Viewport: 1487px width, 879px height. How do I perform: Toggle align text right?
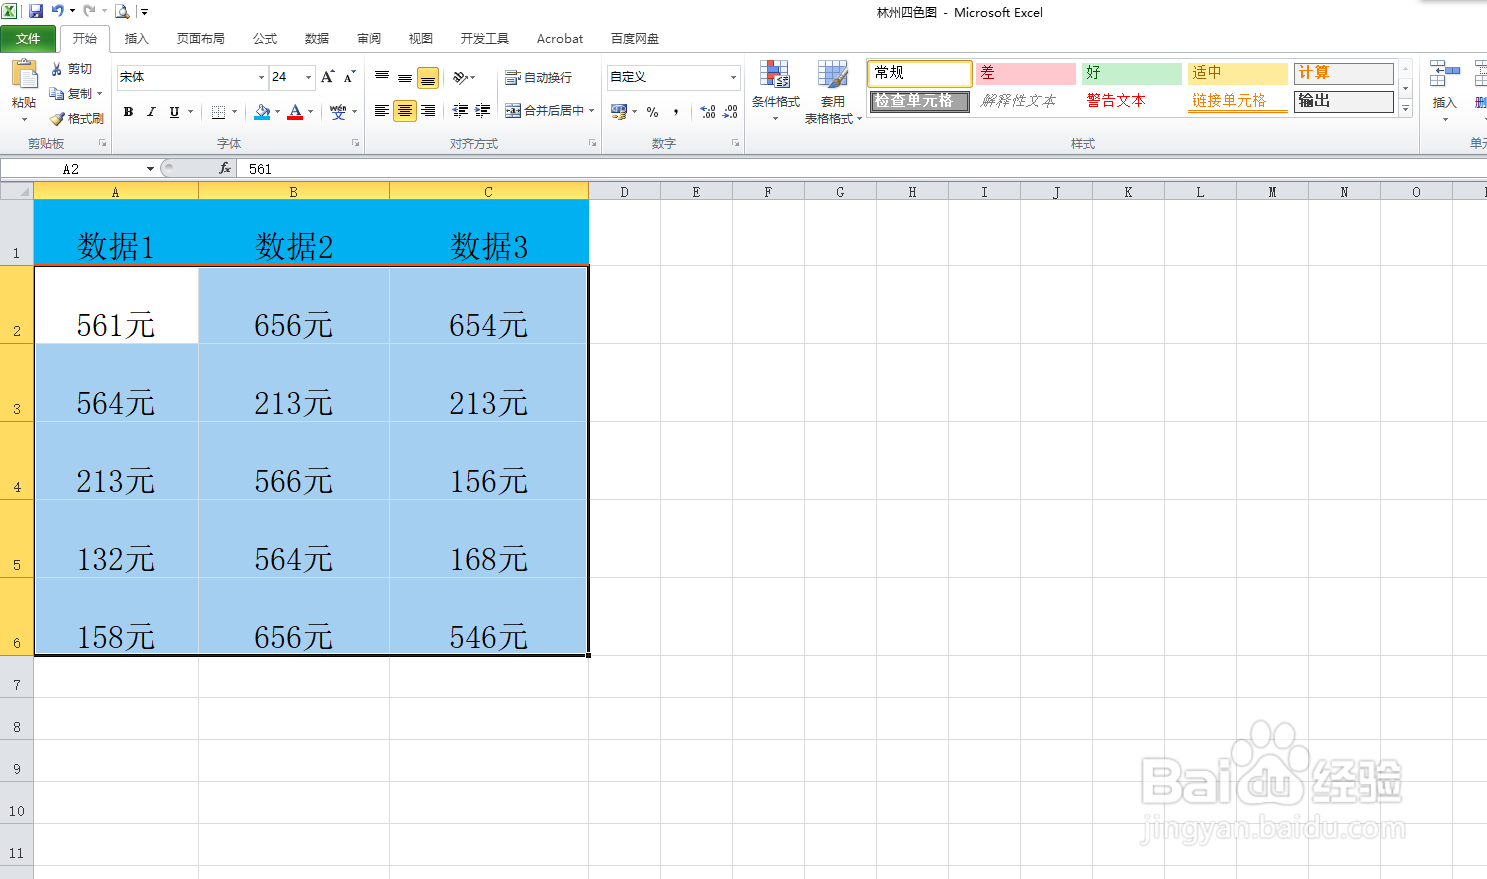[428, 111]
